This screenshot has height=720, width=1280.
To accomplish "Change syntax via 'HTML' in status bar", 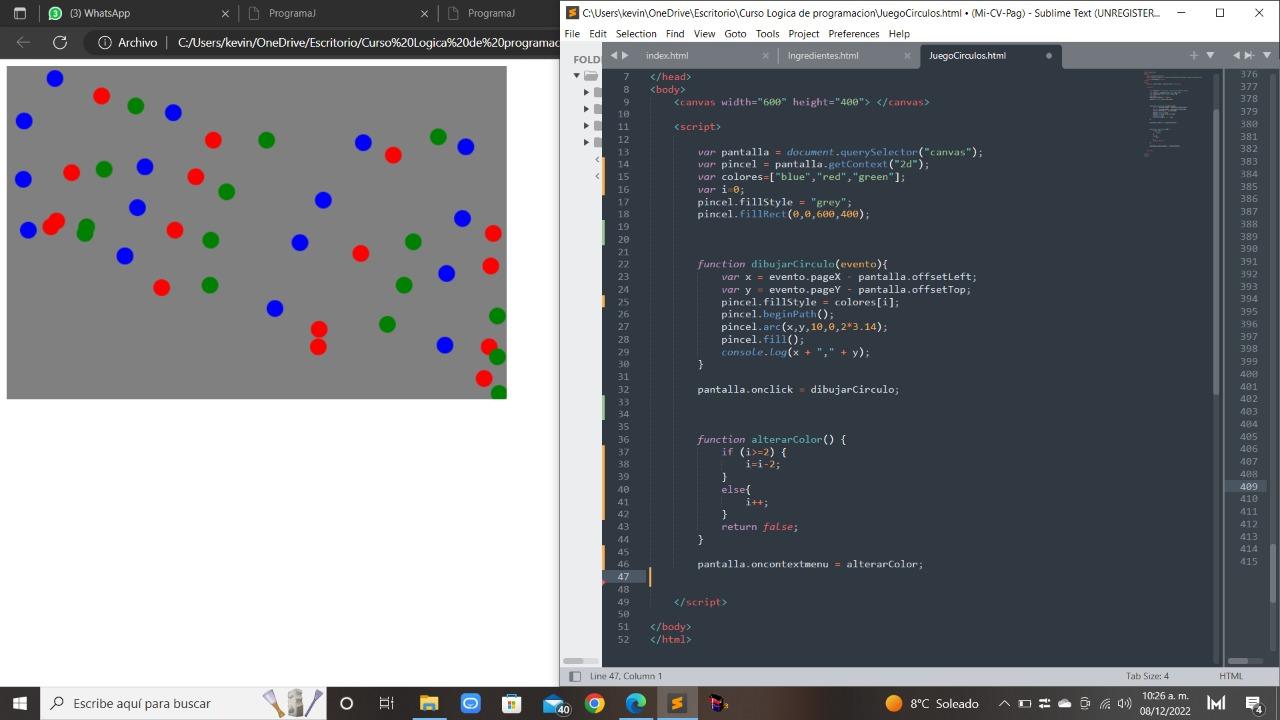I will [x=1231, y=677].
